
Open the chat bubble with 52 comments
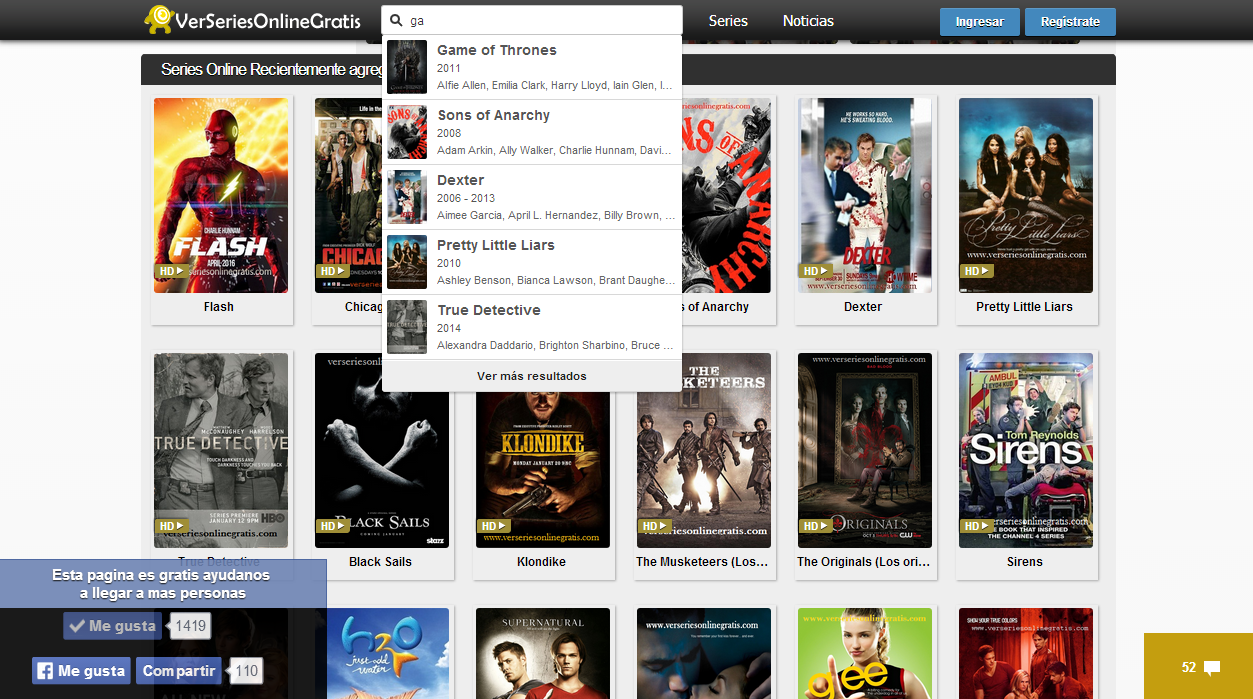coord(1199,667)
